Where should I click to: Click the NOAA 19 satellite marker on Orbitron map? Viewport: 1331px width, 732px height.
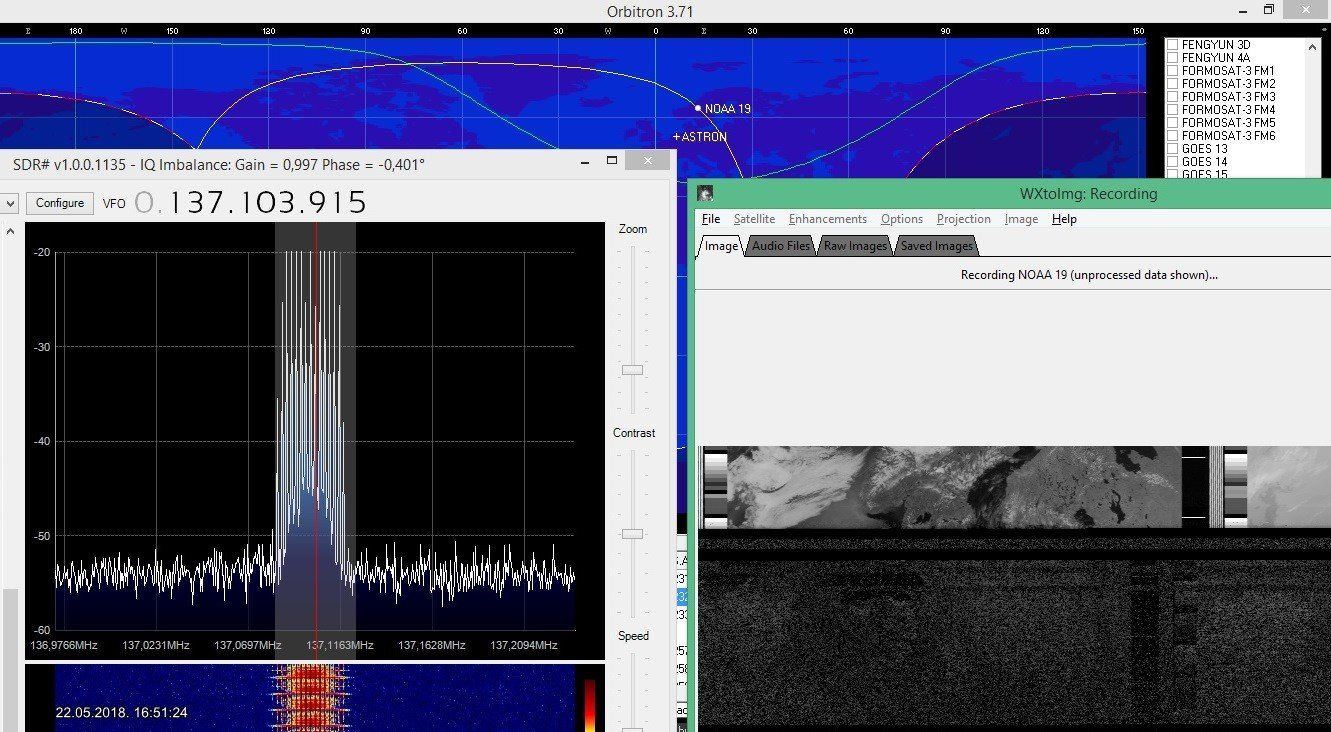[x=698, y=107]
